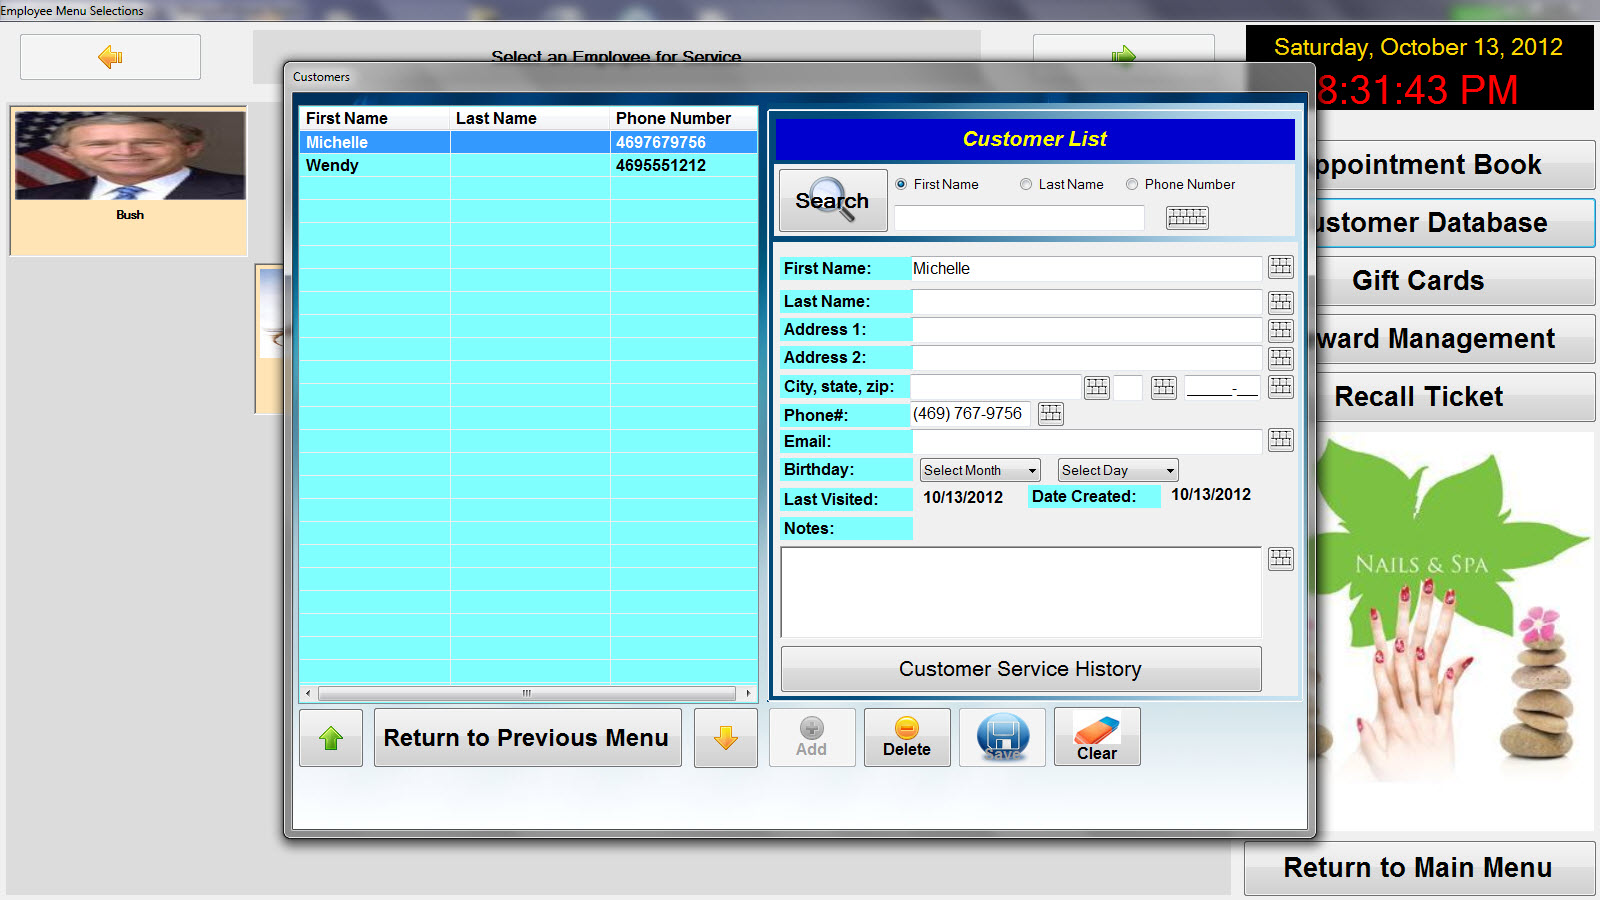Click the green up arrow button

[x=331, y=738]
